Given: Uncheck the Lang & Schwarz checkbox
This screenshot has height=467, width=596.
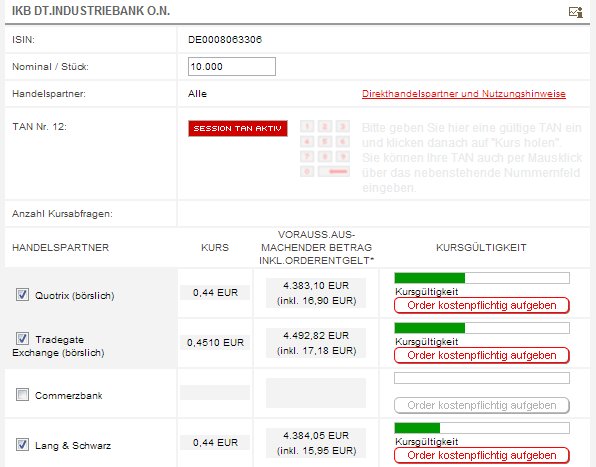Looking at the screenshot, I should pos(22,444).
